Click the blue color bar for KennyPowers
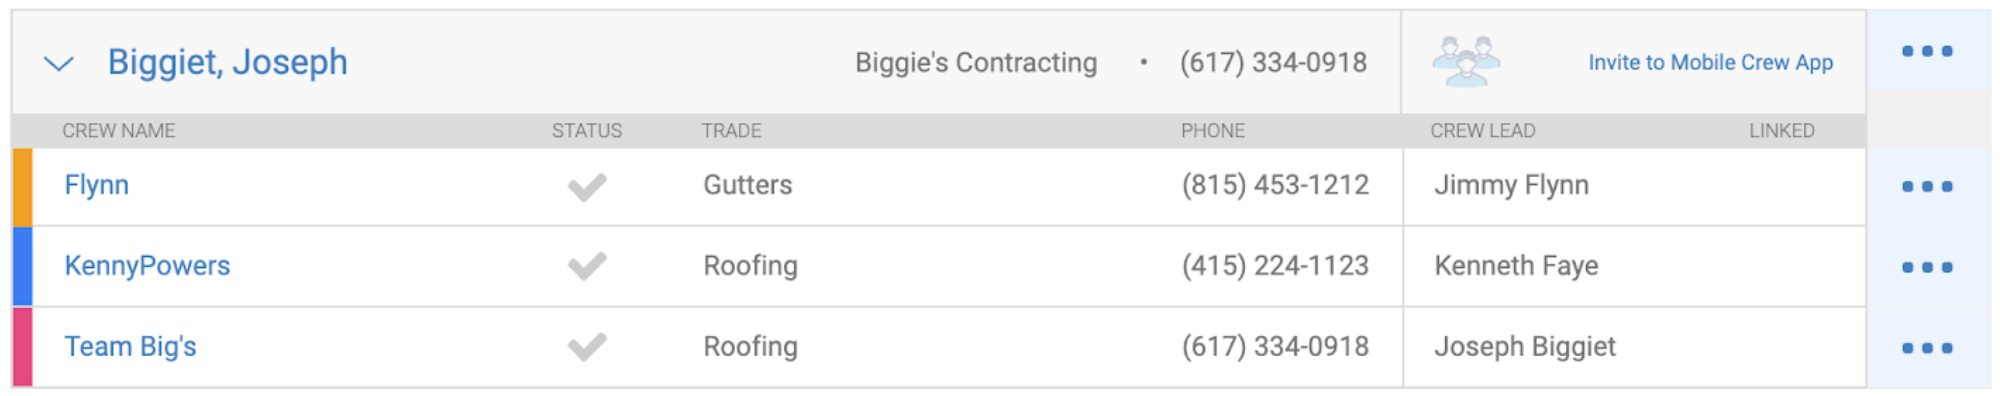Screen dimensions: 2000x396 point(22,267)
